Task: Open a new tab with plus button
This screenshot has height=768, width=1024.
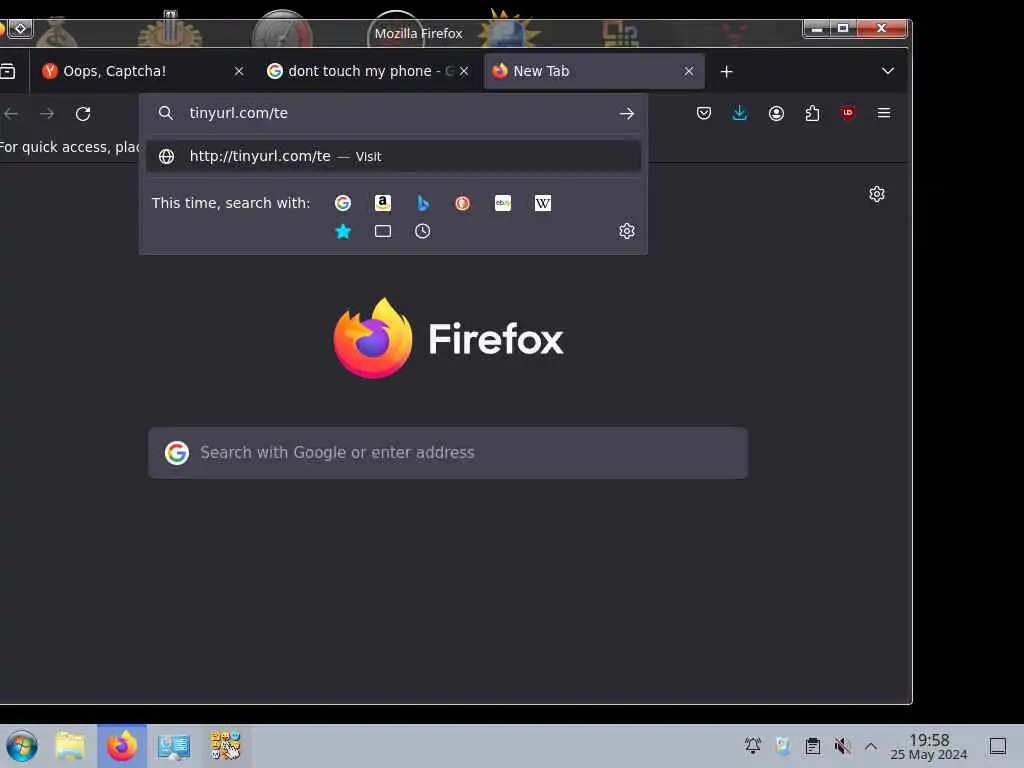Action: pyautogui.click(x=726, y=71)
